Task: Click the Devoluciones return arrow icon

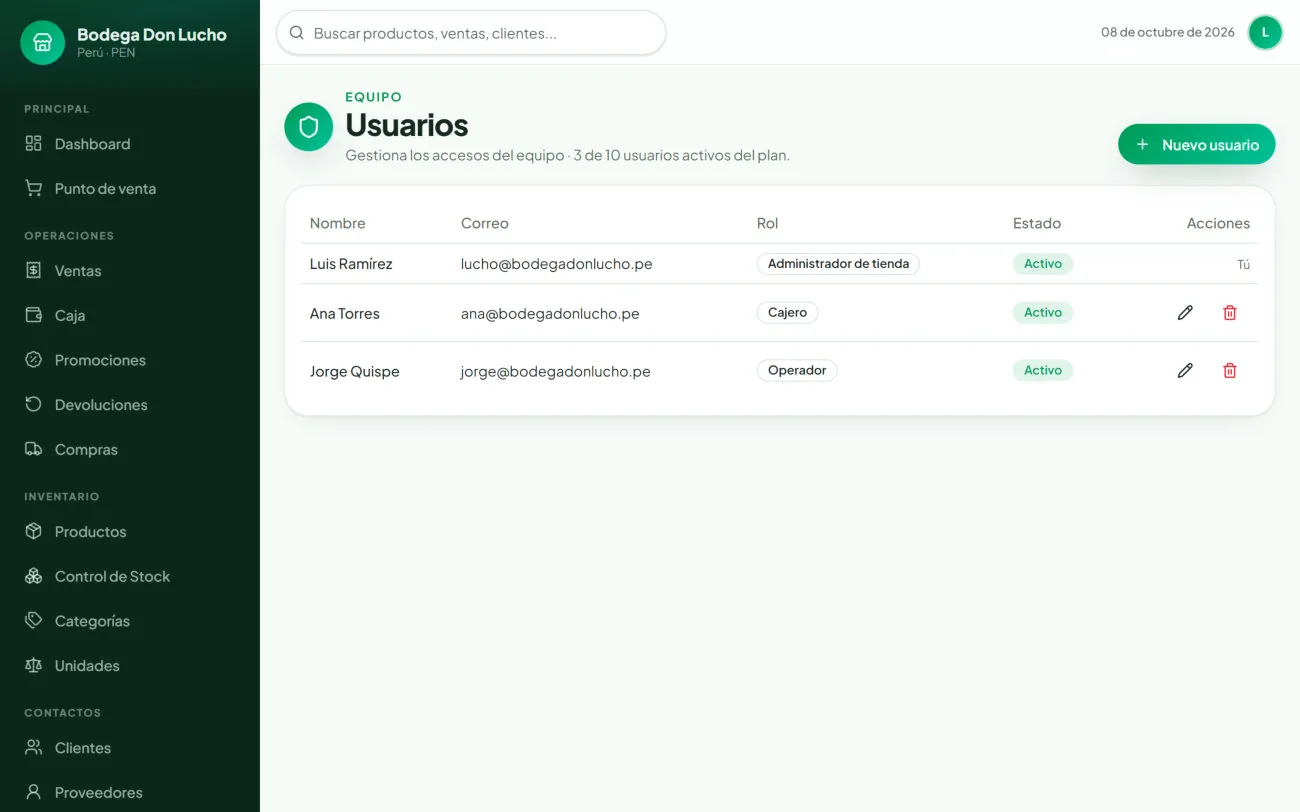Action: (33, 404)
